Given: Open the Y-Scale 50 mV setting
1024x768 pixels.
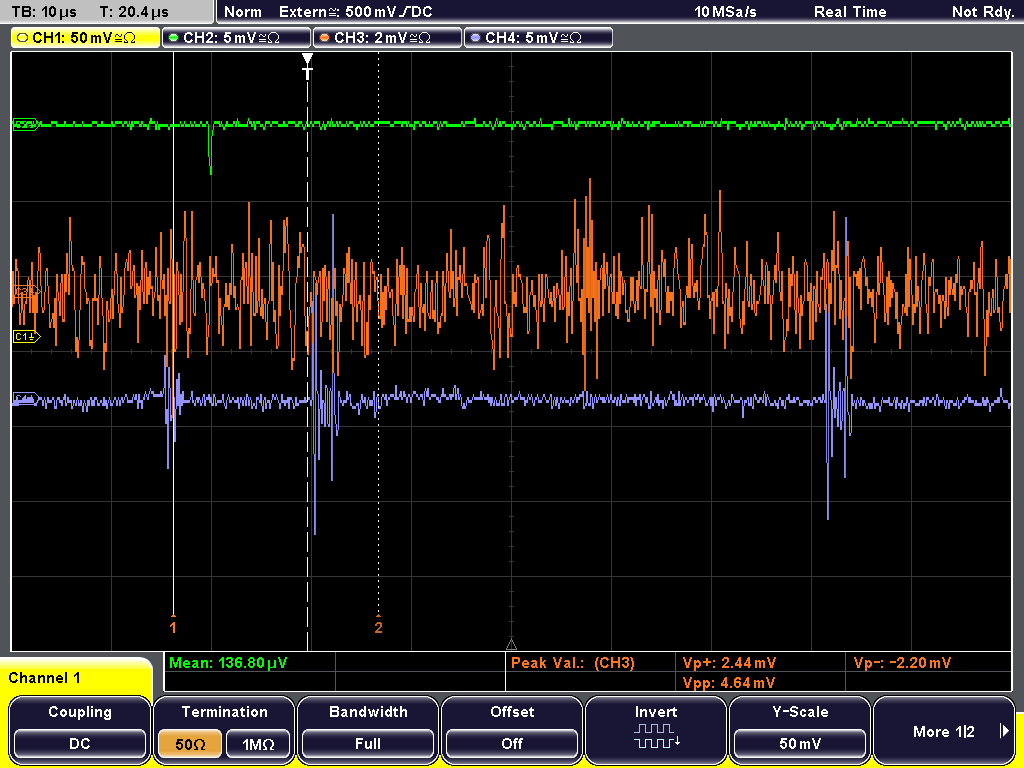Looking at the screenshot, I should tap(800, 729).
